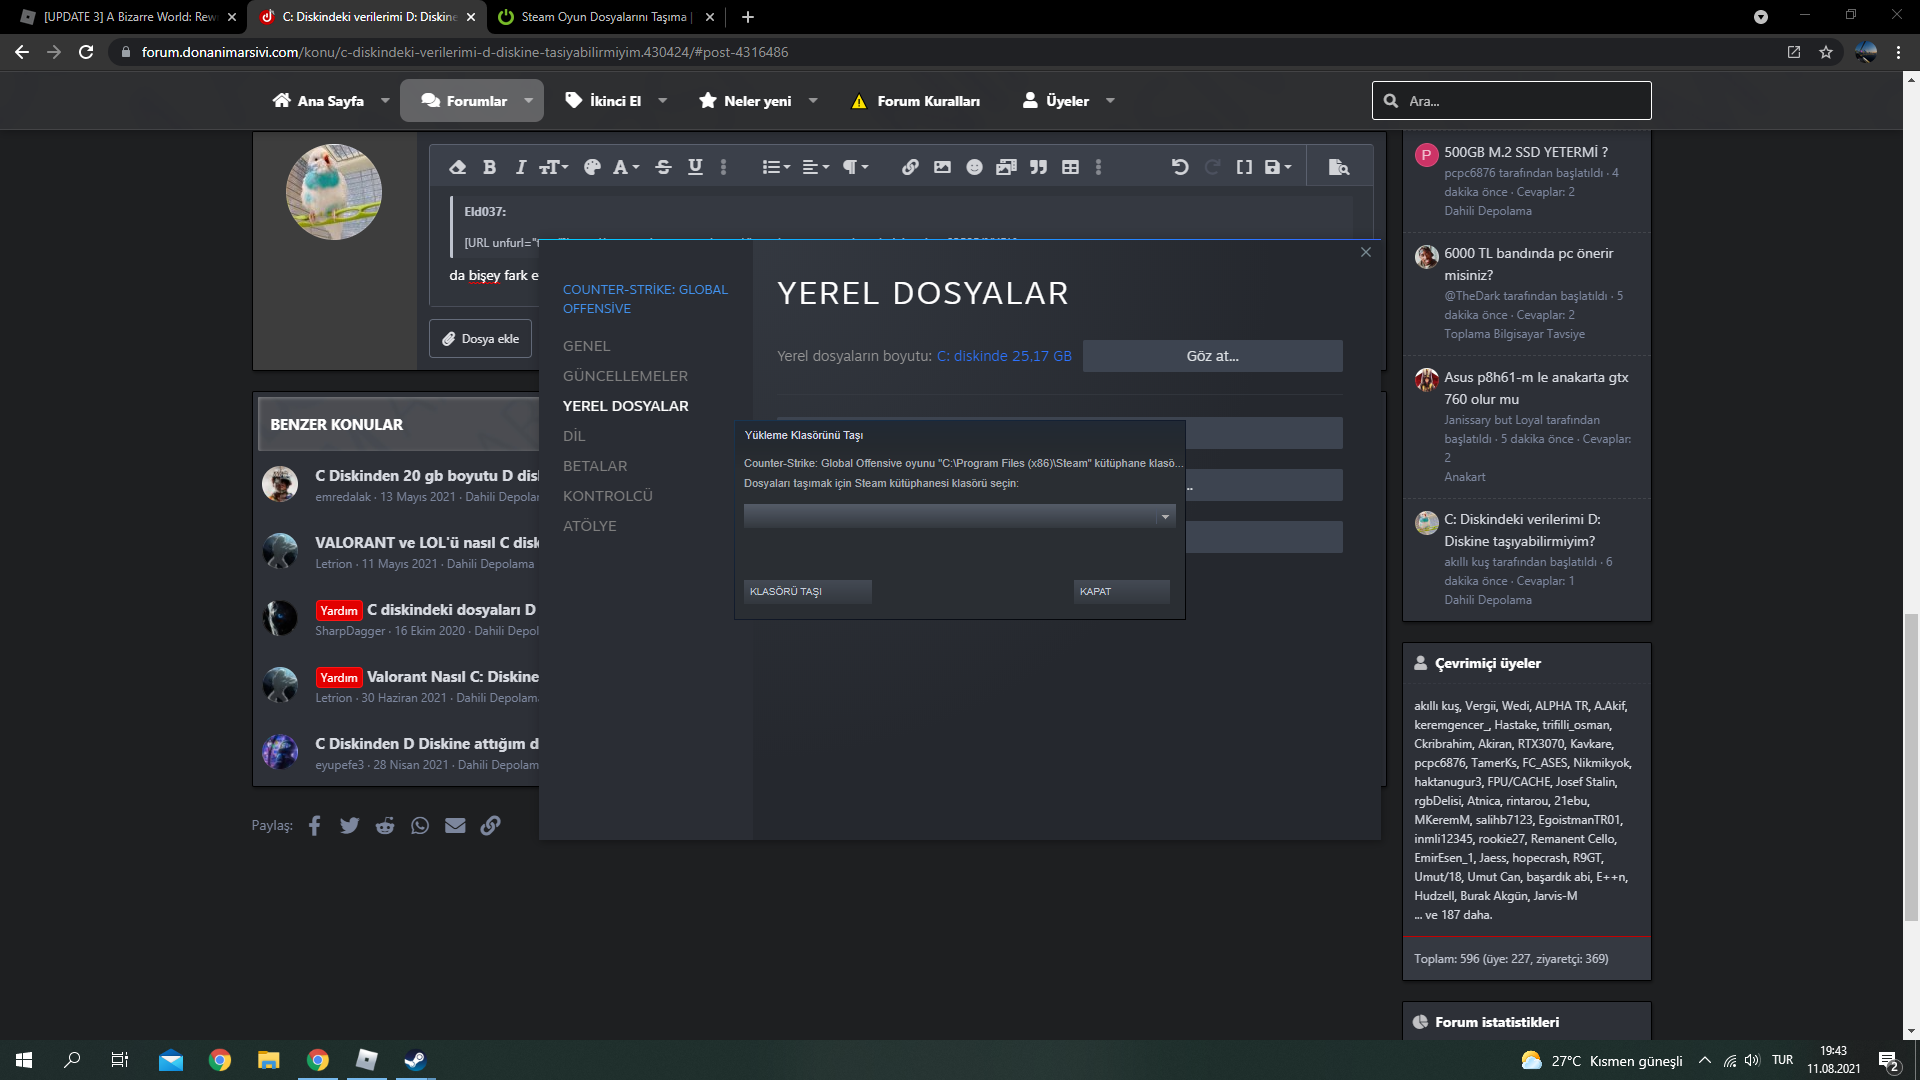Open the font size dropdown
The height and width of the screenshot is (1080, 1920).
[553, 167]
